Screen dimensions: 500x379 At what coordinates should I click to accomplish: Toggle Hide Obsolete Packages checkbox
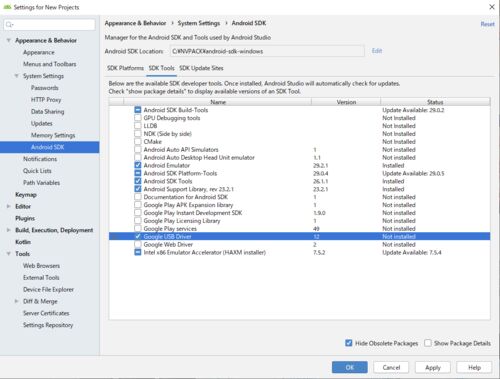(x=349, y=343)
